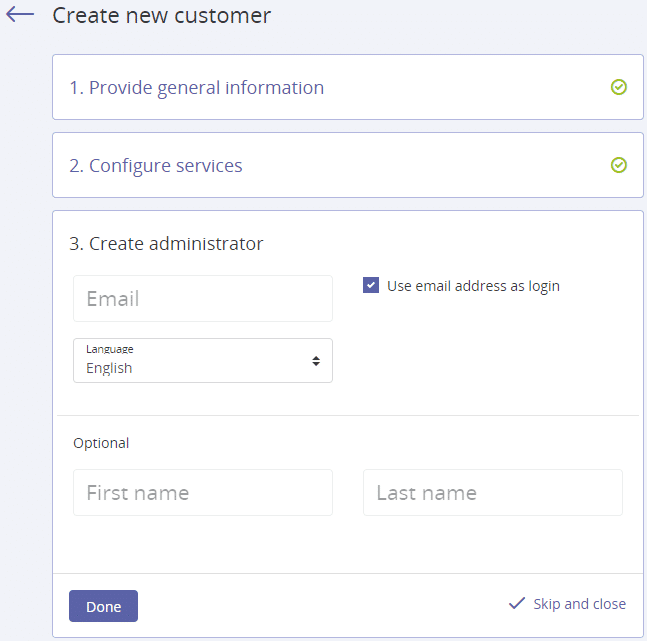Click the checkmark icon beside Skip and close
The height and width of the screenshot is (641, 647).
517,603
